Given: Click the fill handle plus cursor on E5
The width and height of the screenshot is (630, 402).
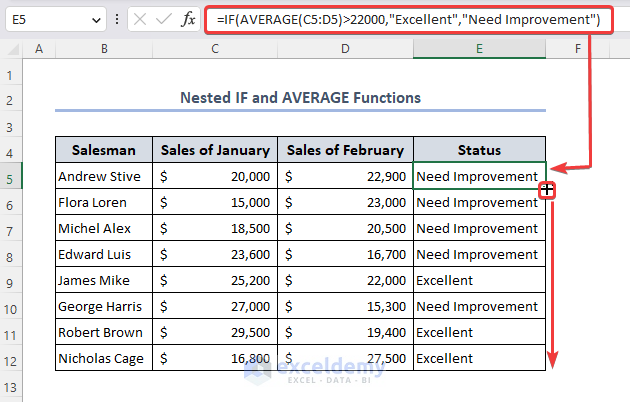Looking at the screenshot, I should pos(548,189).
